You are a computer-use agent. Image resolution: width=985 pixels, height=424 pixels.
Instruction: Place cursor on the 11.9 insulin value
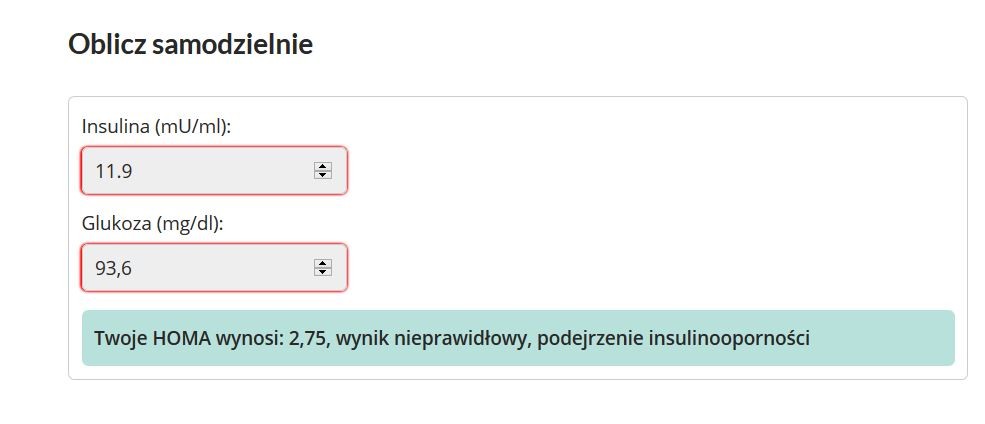(114, 171)
